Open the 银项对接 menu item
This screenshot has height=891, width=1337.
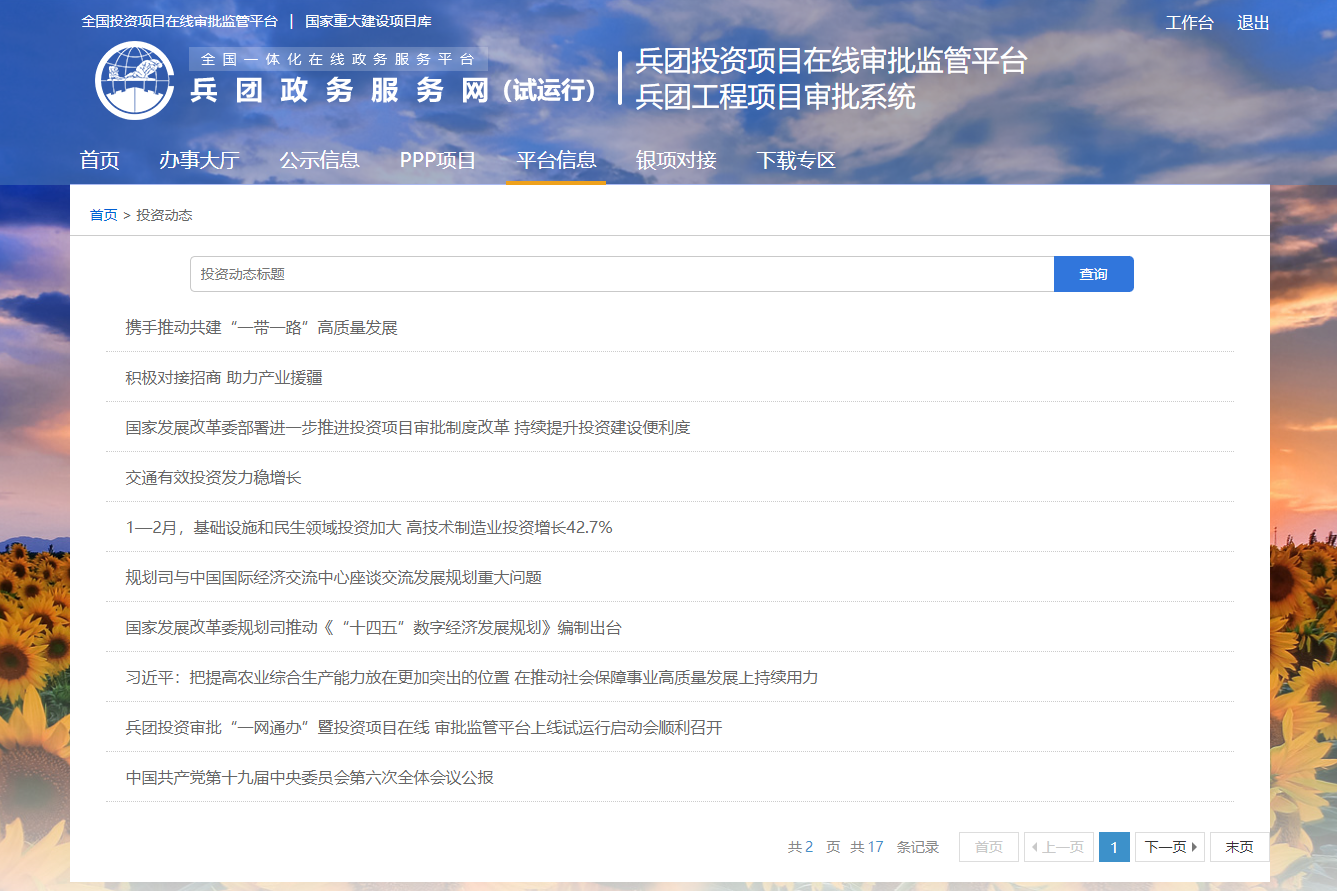(676, 160)
